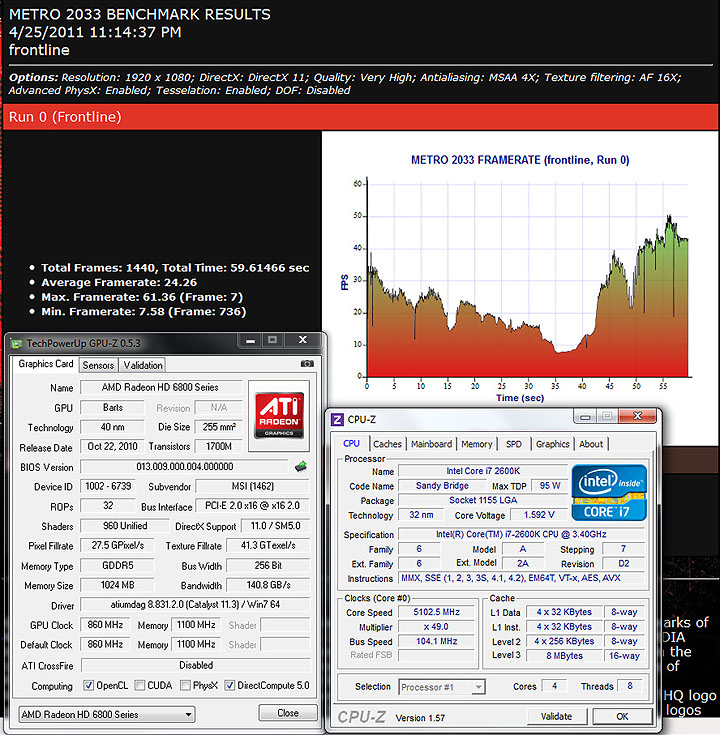Open the Mainboard tab in CPU-Z

(431, 444)
